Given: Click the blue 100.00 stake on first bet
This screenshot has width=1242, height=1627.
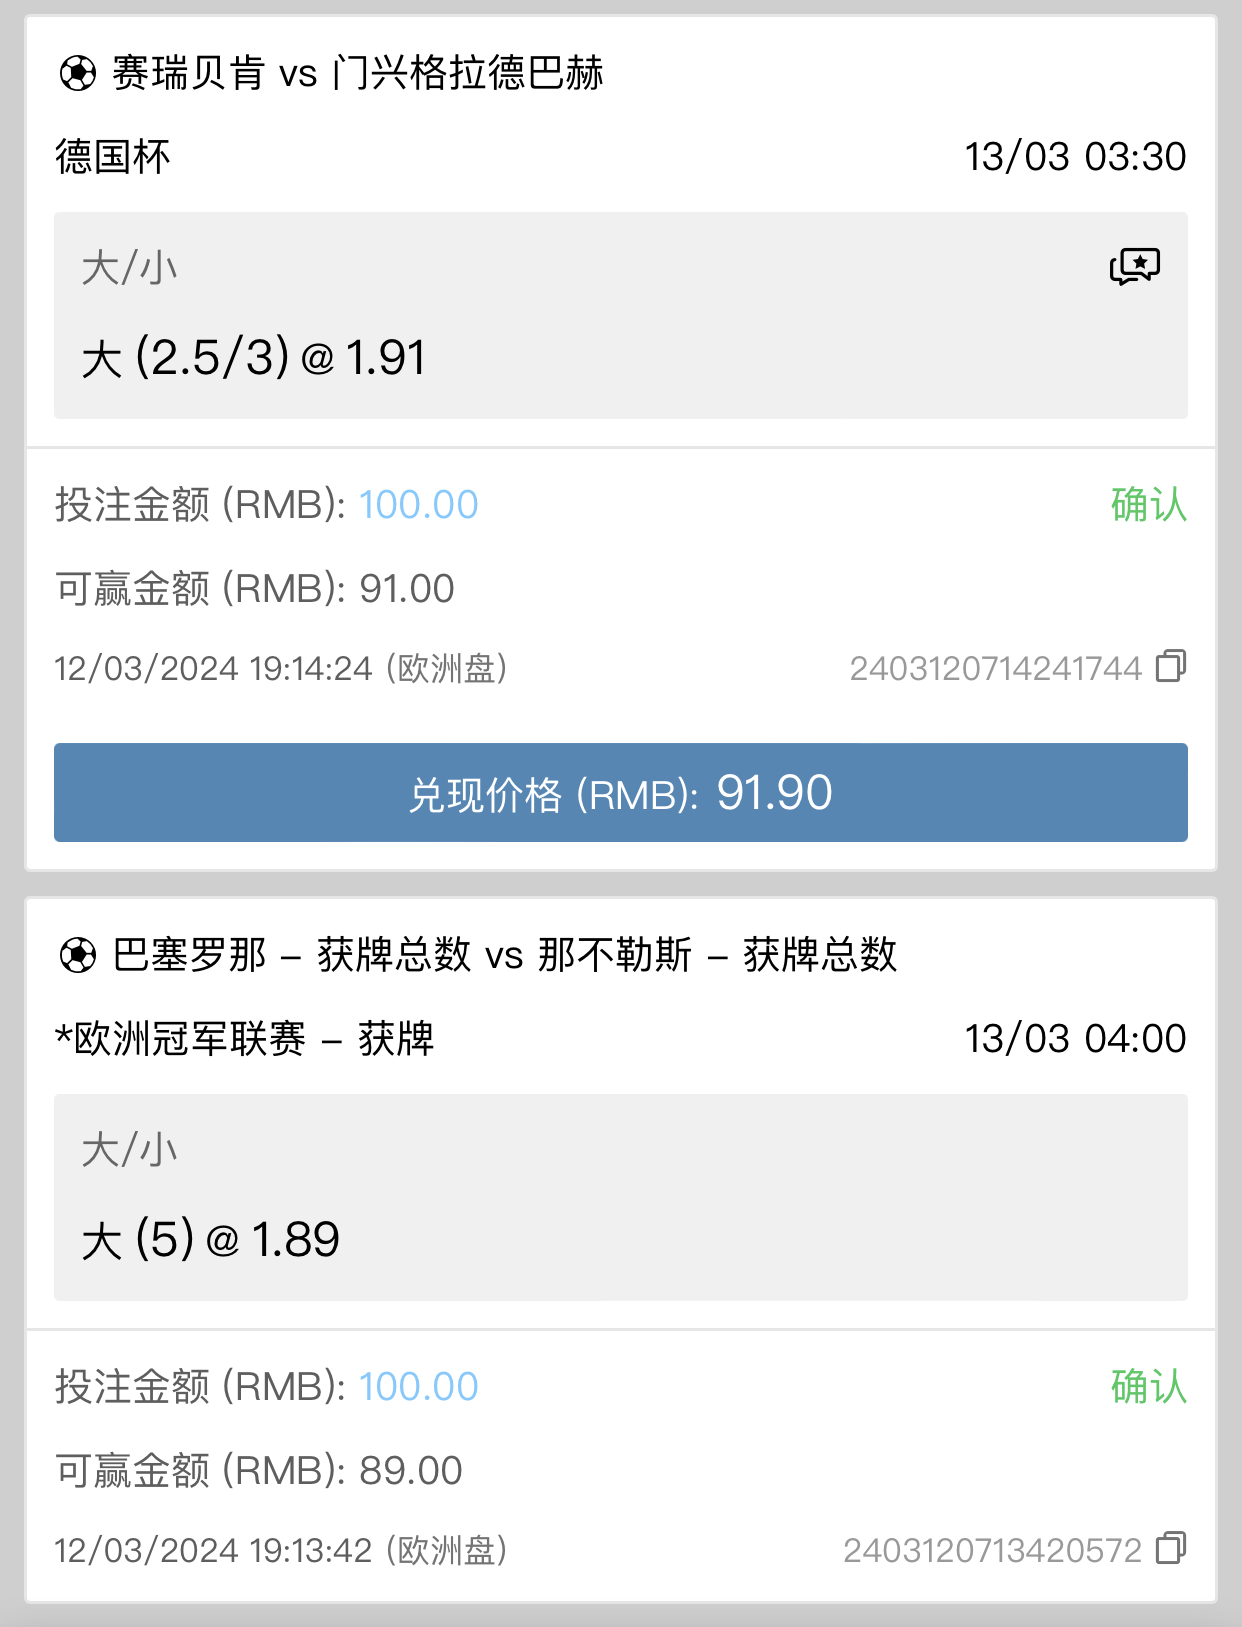Looking at the screenshot, I should [x=418, y=505].
